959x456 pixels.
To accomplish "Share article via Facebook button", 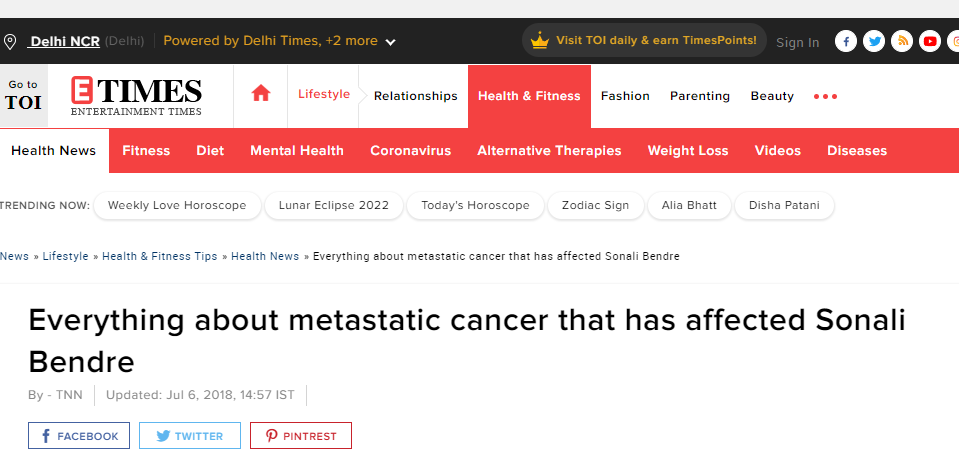I will coord(79,436).
